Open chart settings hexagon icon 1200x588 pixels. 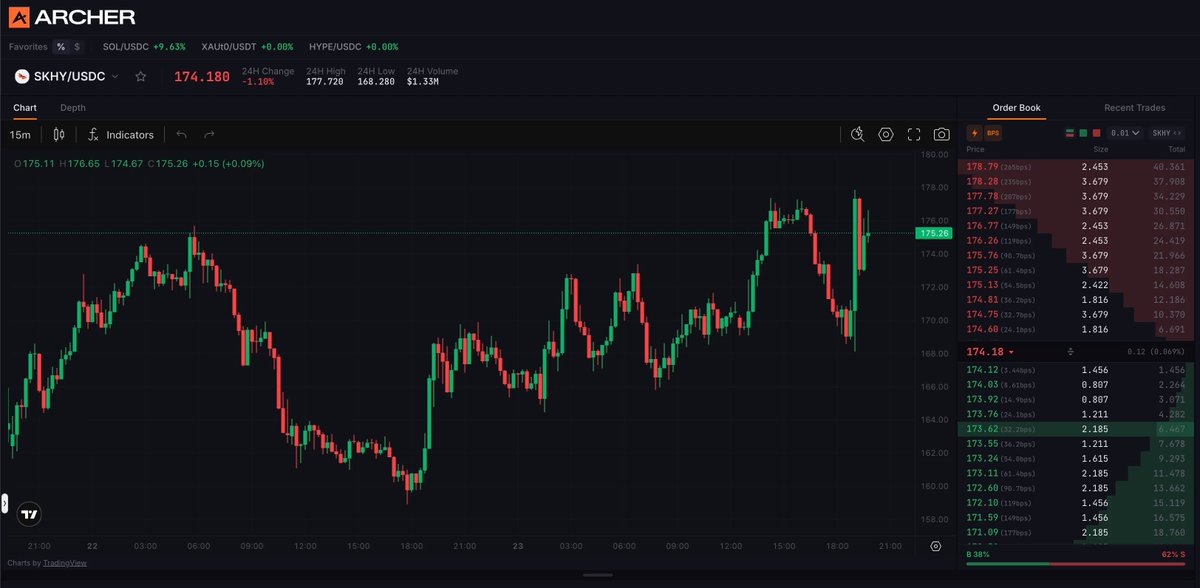point(885,134)
